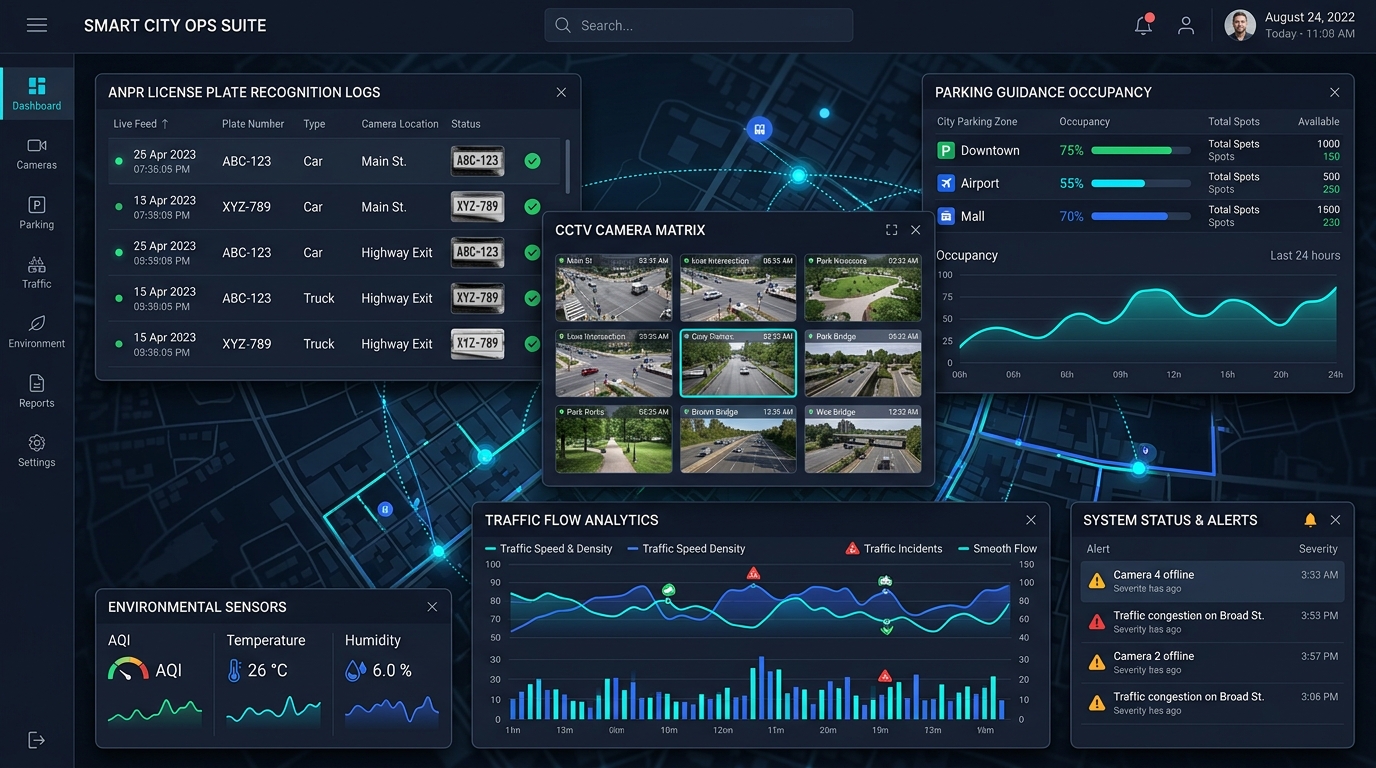Screen dimensions: 1376x768
Task: Click the humidity droplet icon
Action: pos(355,670)
